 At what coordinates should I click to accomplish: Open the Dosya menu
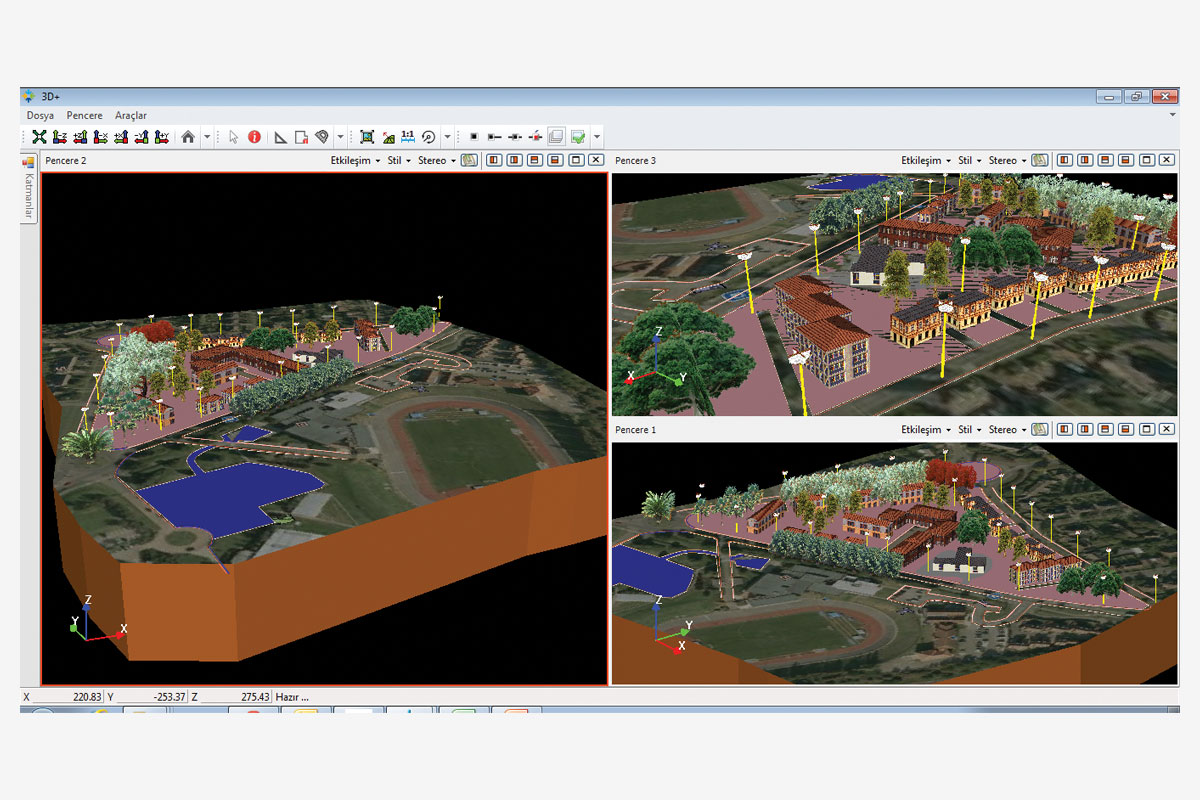tap(40, 116)
